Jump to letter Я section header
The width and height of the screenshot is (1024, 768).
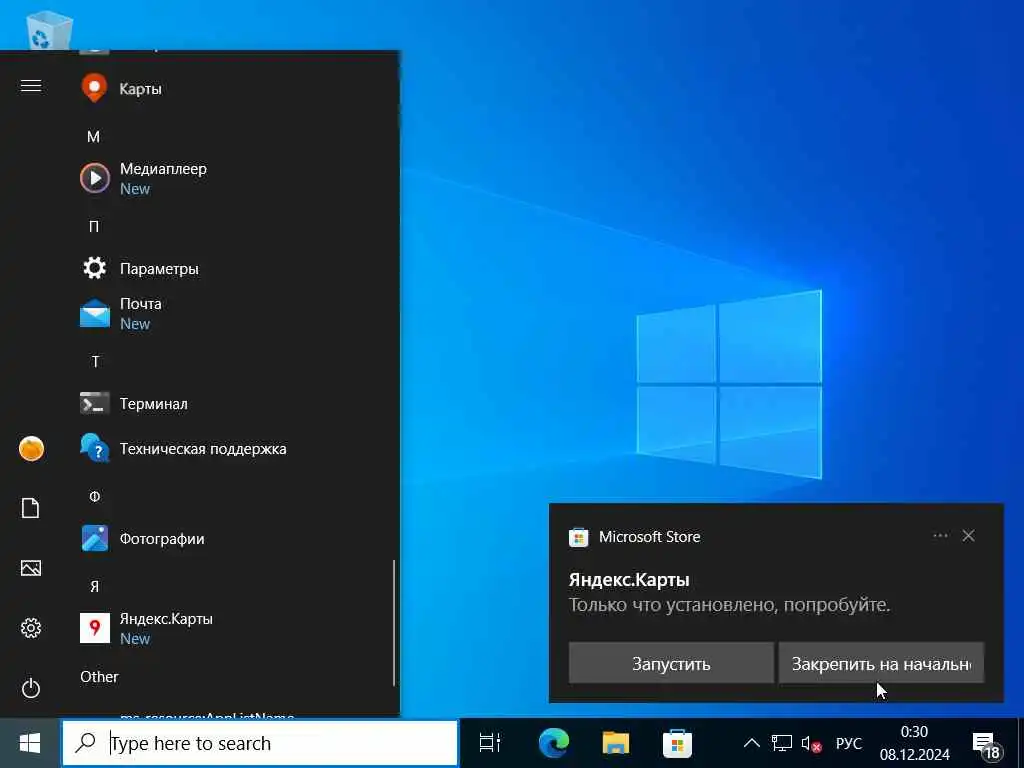(x=95, y=586)
